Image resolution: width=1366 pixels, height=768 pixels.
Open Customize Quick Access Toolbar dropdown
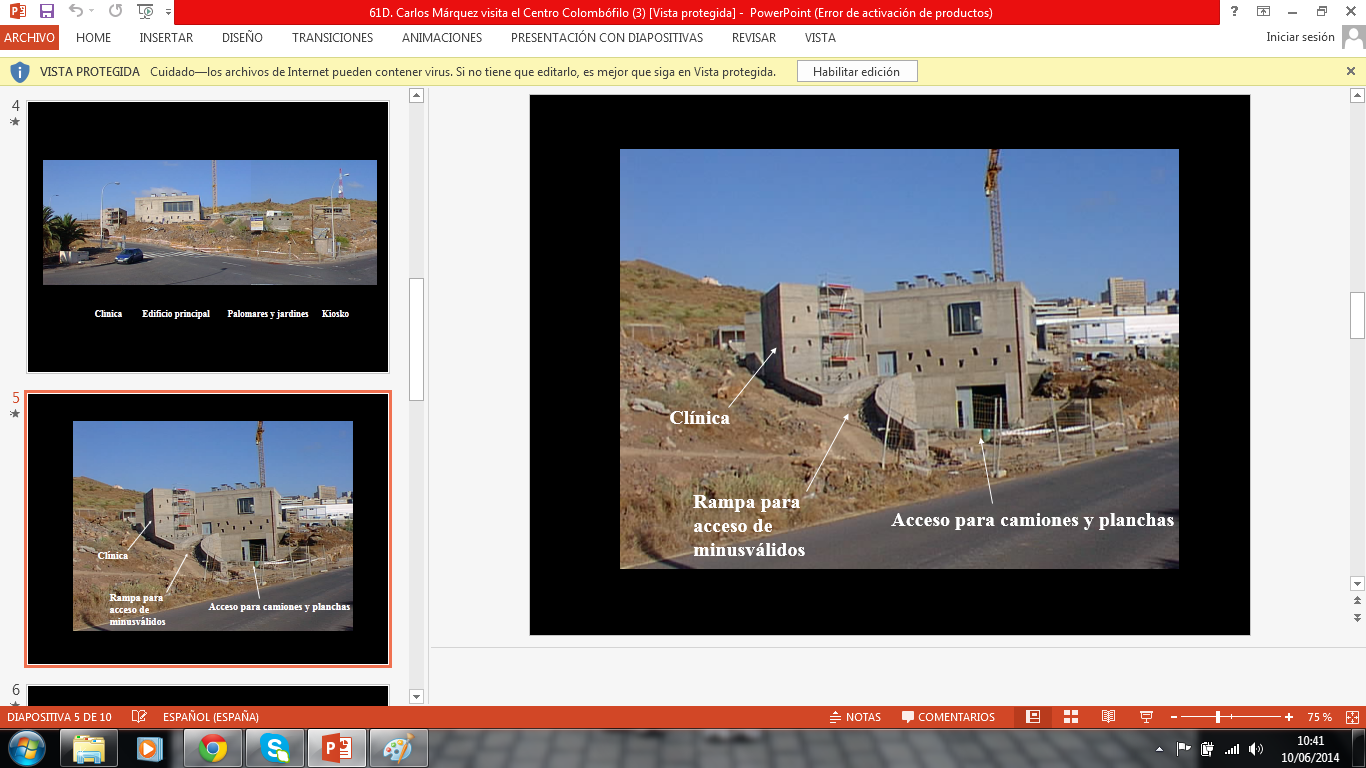[x=168, y=13]
